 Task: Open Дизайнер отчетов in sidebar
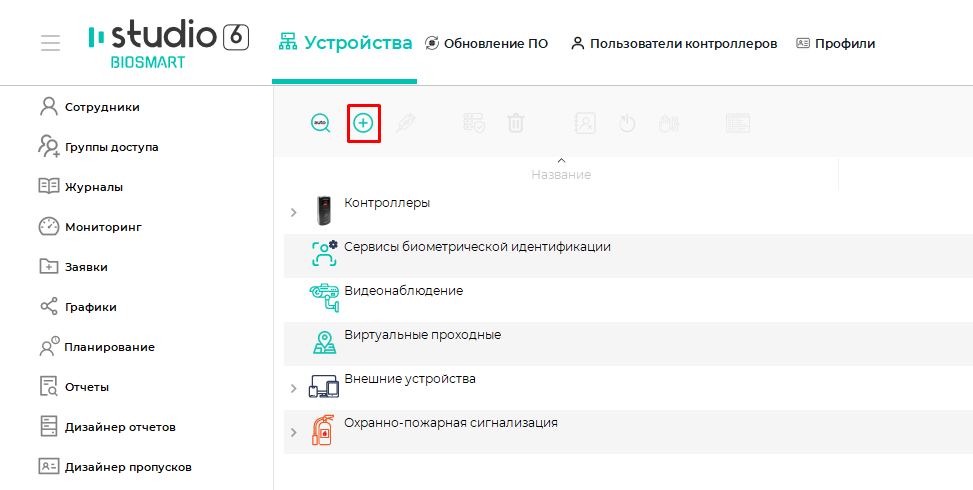[x=120, y=427]
